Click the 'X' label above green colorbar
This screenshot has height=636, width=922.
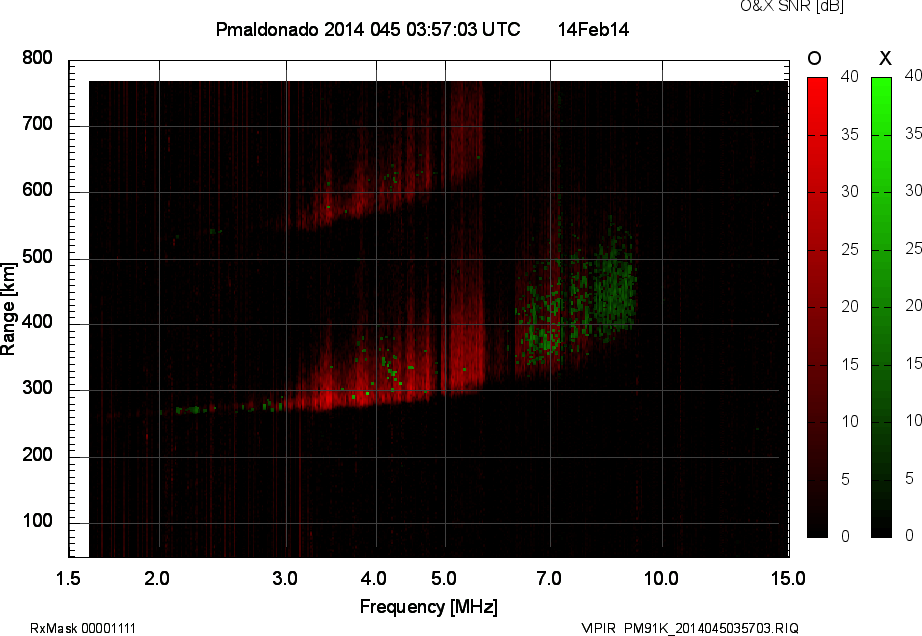[885, 58]
